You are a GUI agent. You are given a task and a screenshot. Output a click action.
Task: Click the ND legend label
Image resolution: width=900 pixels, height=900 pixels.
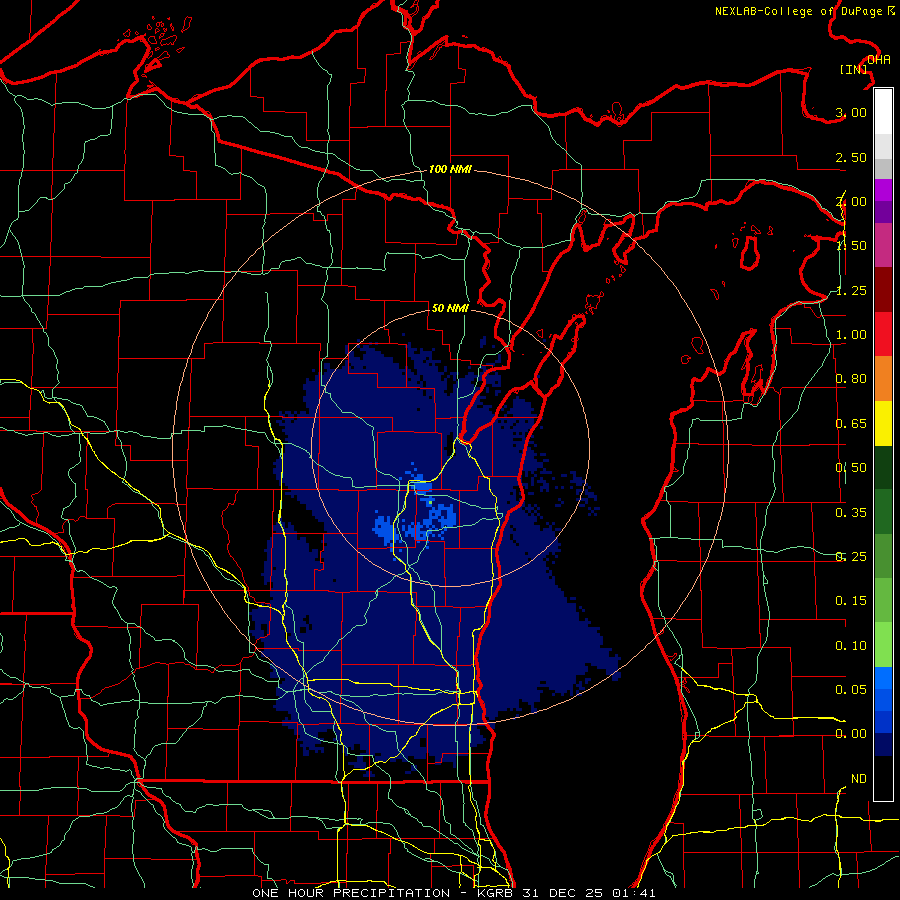(x=859, y=779)
